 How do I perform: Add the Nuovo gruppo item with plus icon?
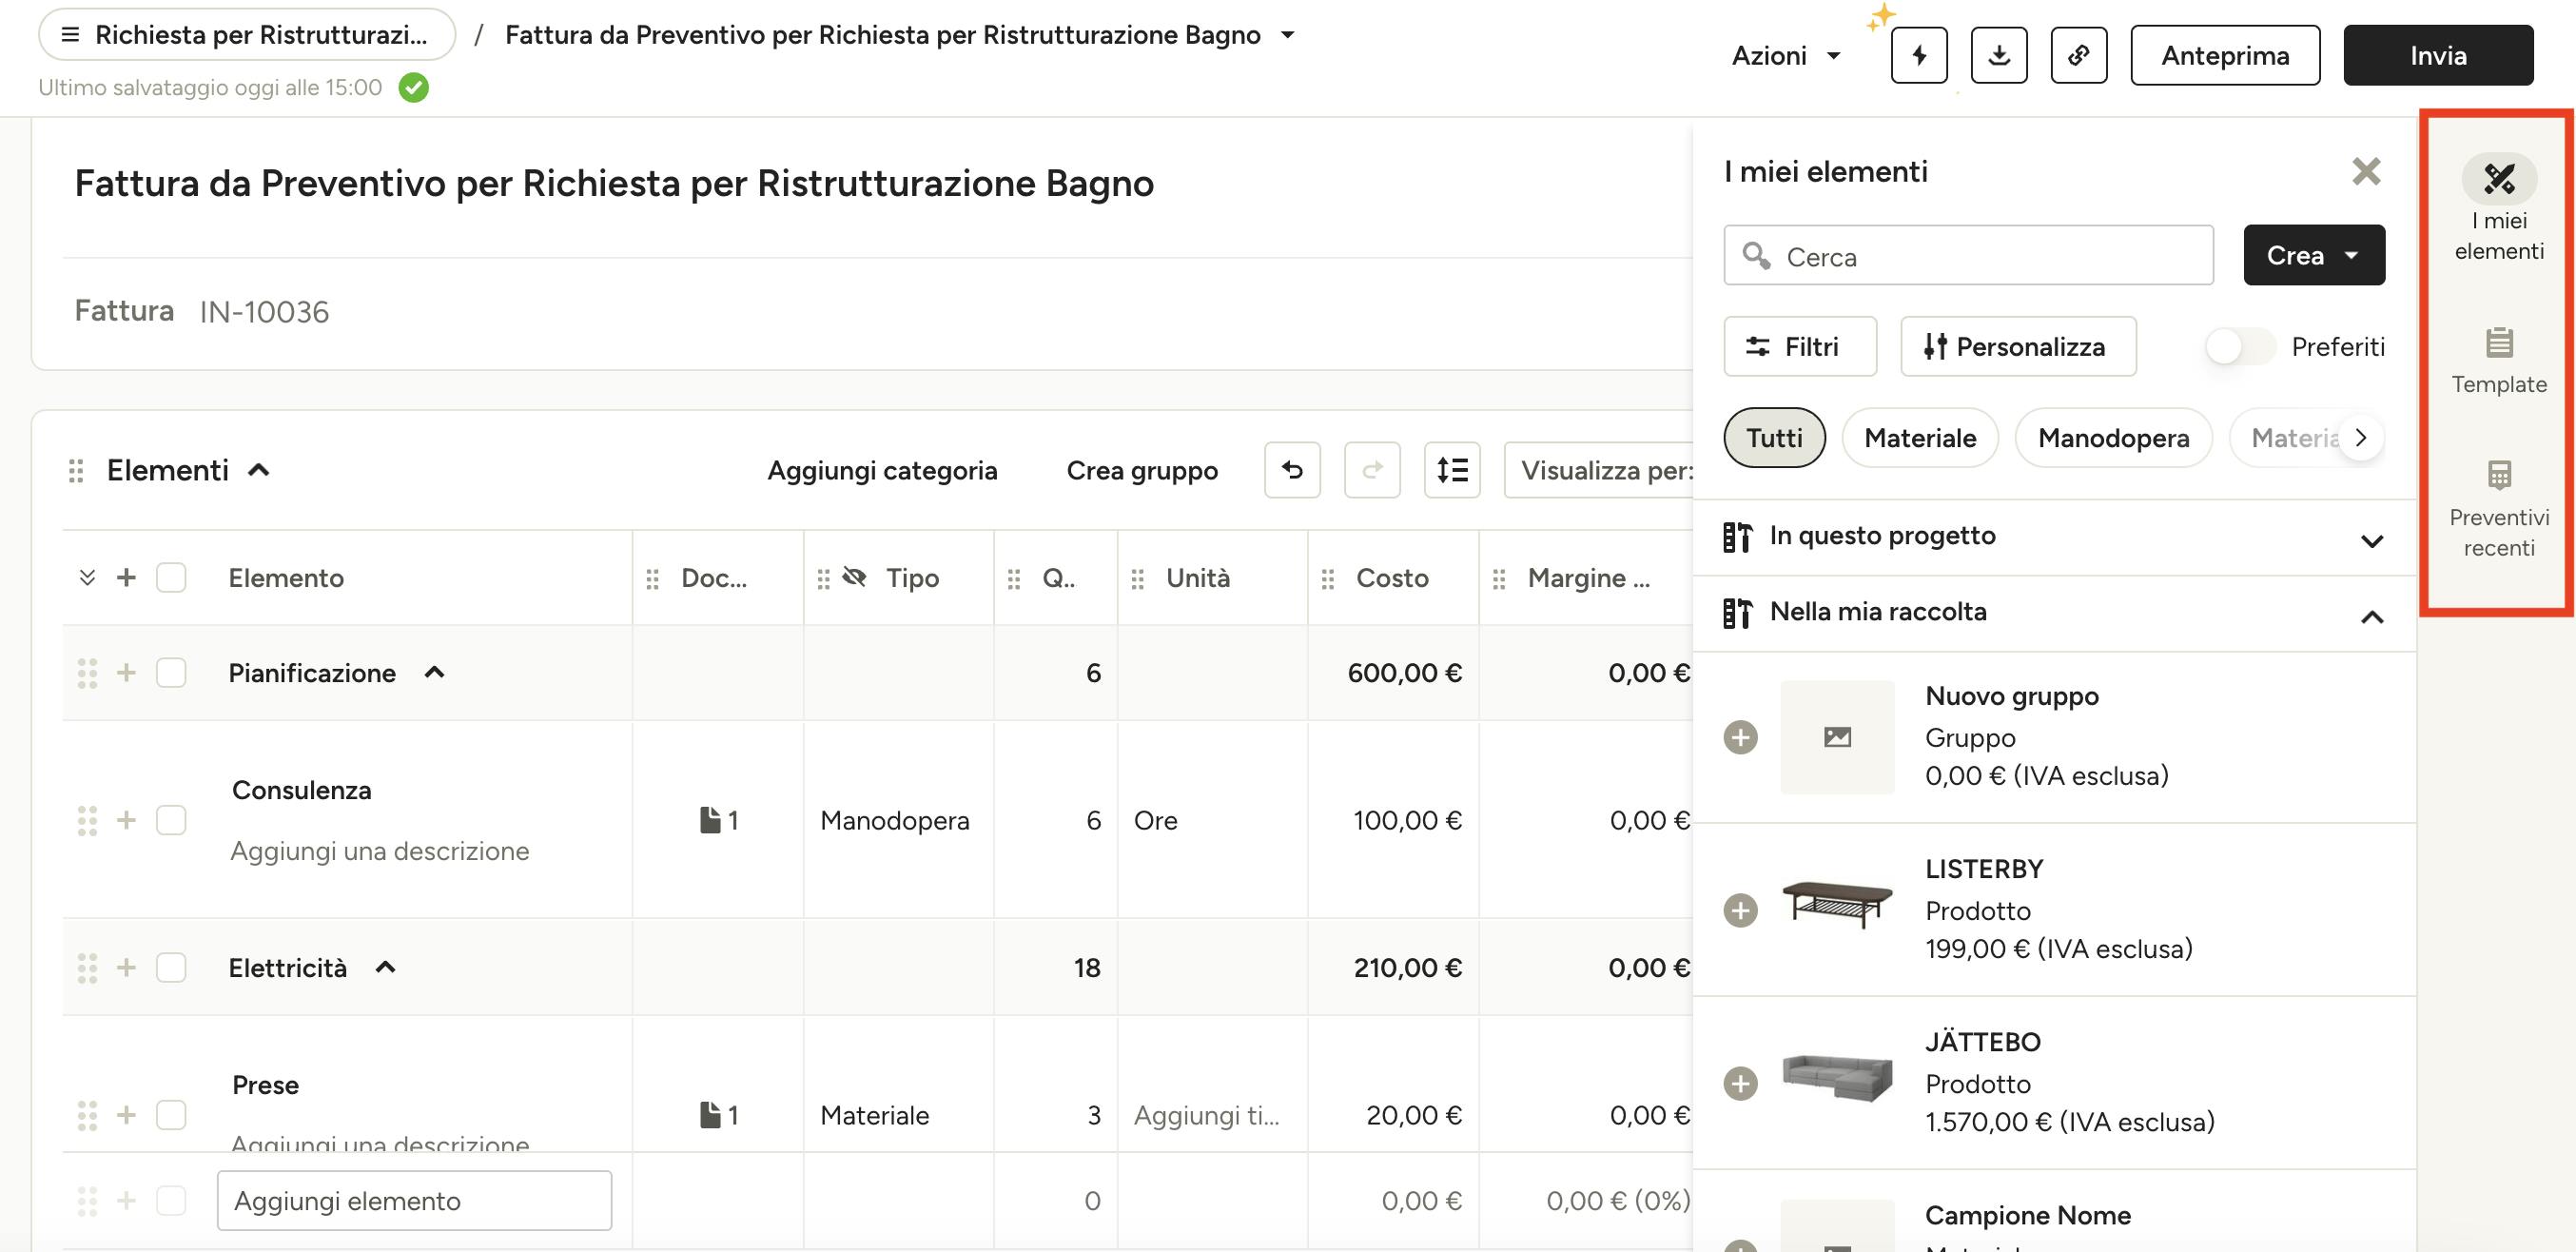click(x=1740, y=737)
